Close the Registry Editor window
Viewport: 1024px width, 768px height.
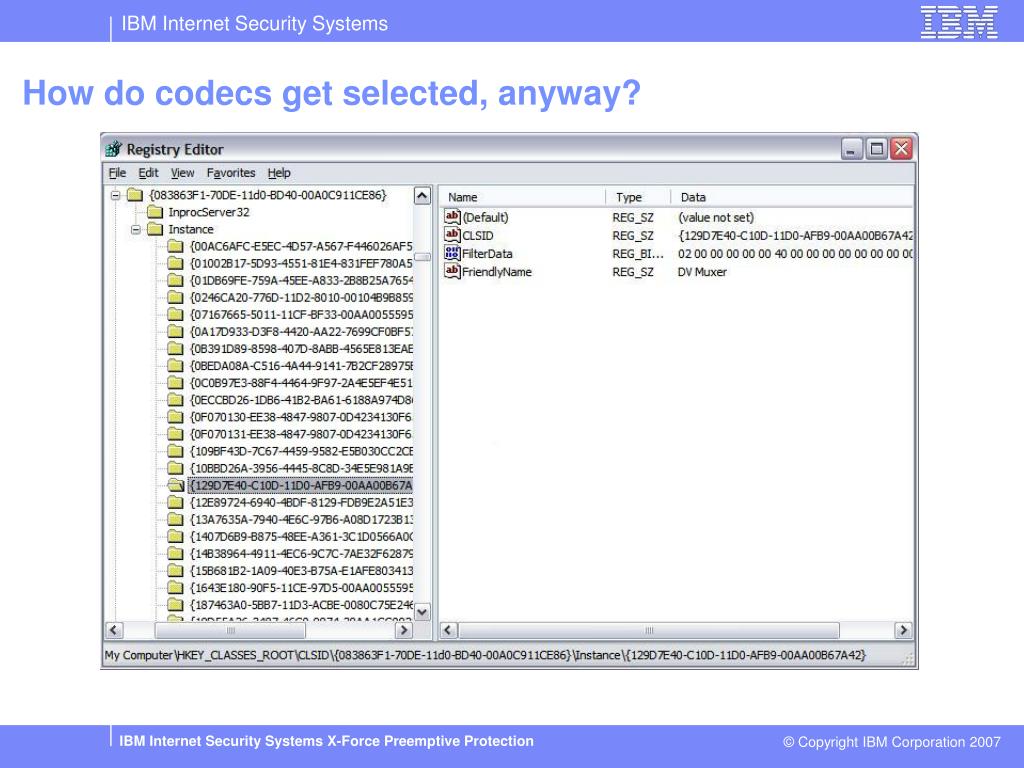tap(901, 150)
